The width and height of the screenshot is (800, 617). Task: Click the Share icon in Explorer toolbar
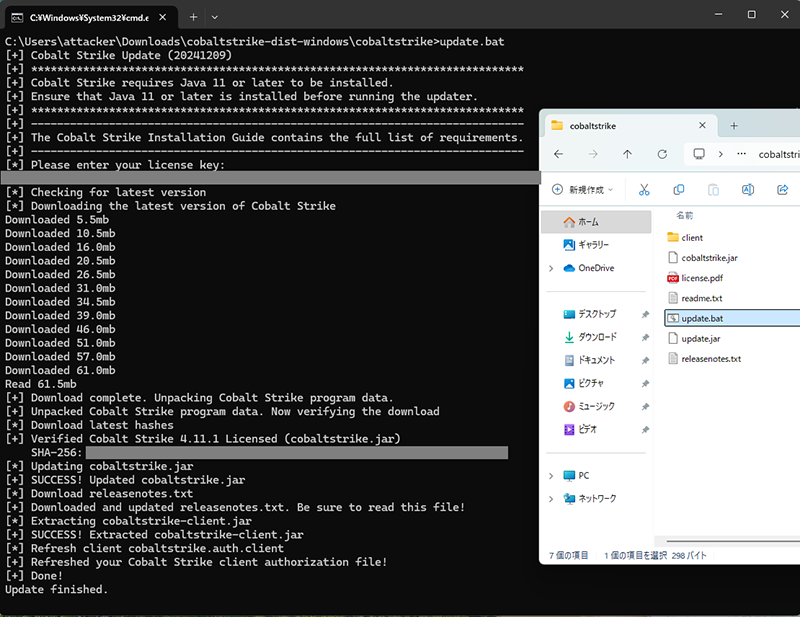(x=783, y=190)
